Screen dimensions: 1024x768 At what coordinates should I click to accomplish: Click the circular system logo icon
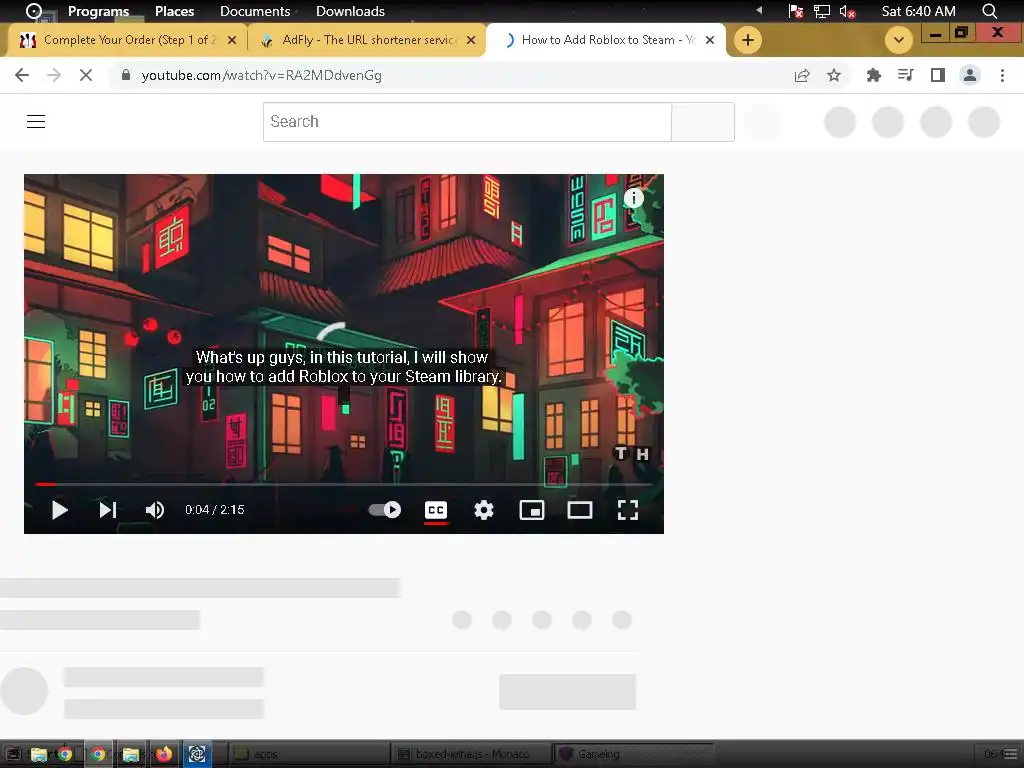tap(33, 11)
